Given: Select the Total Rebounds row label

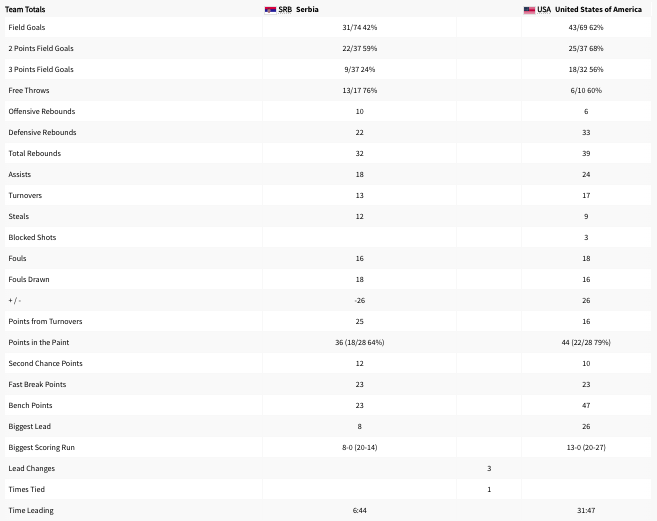Looking at the screenshot, I should point(35,153).
